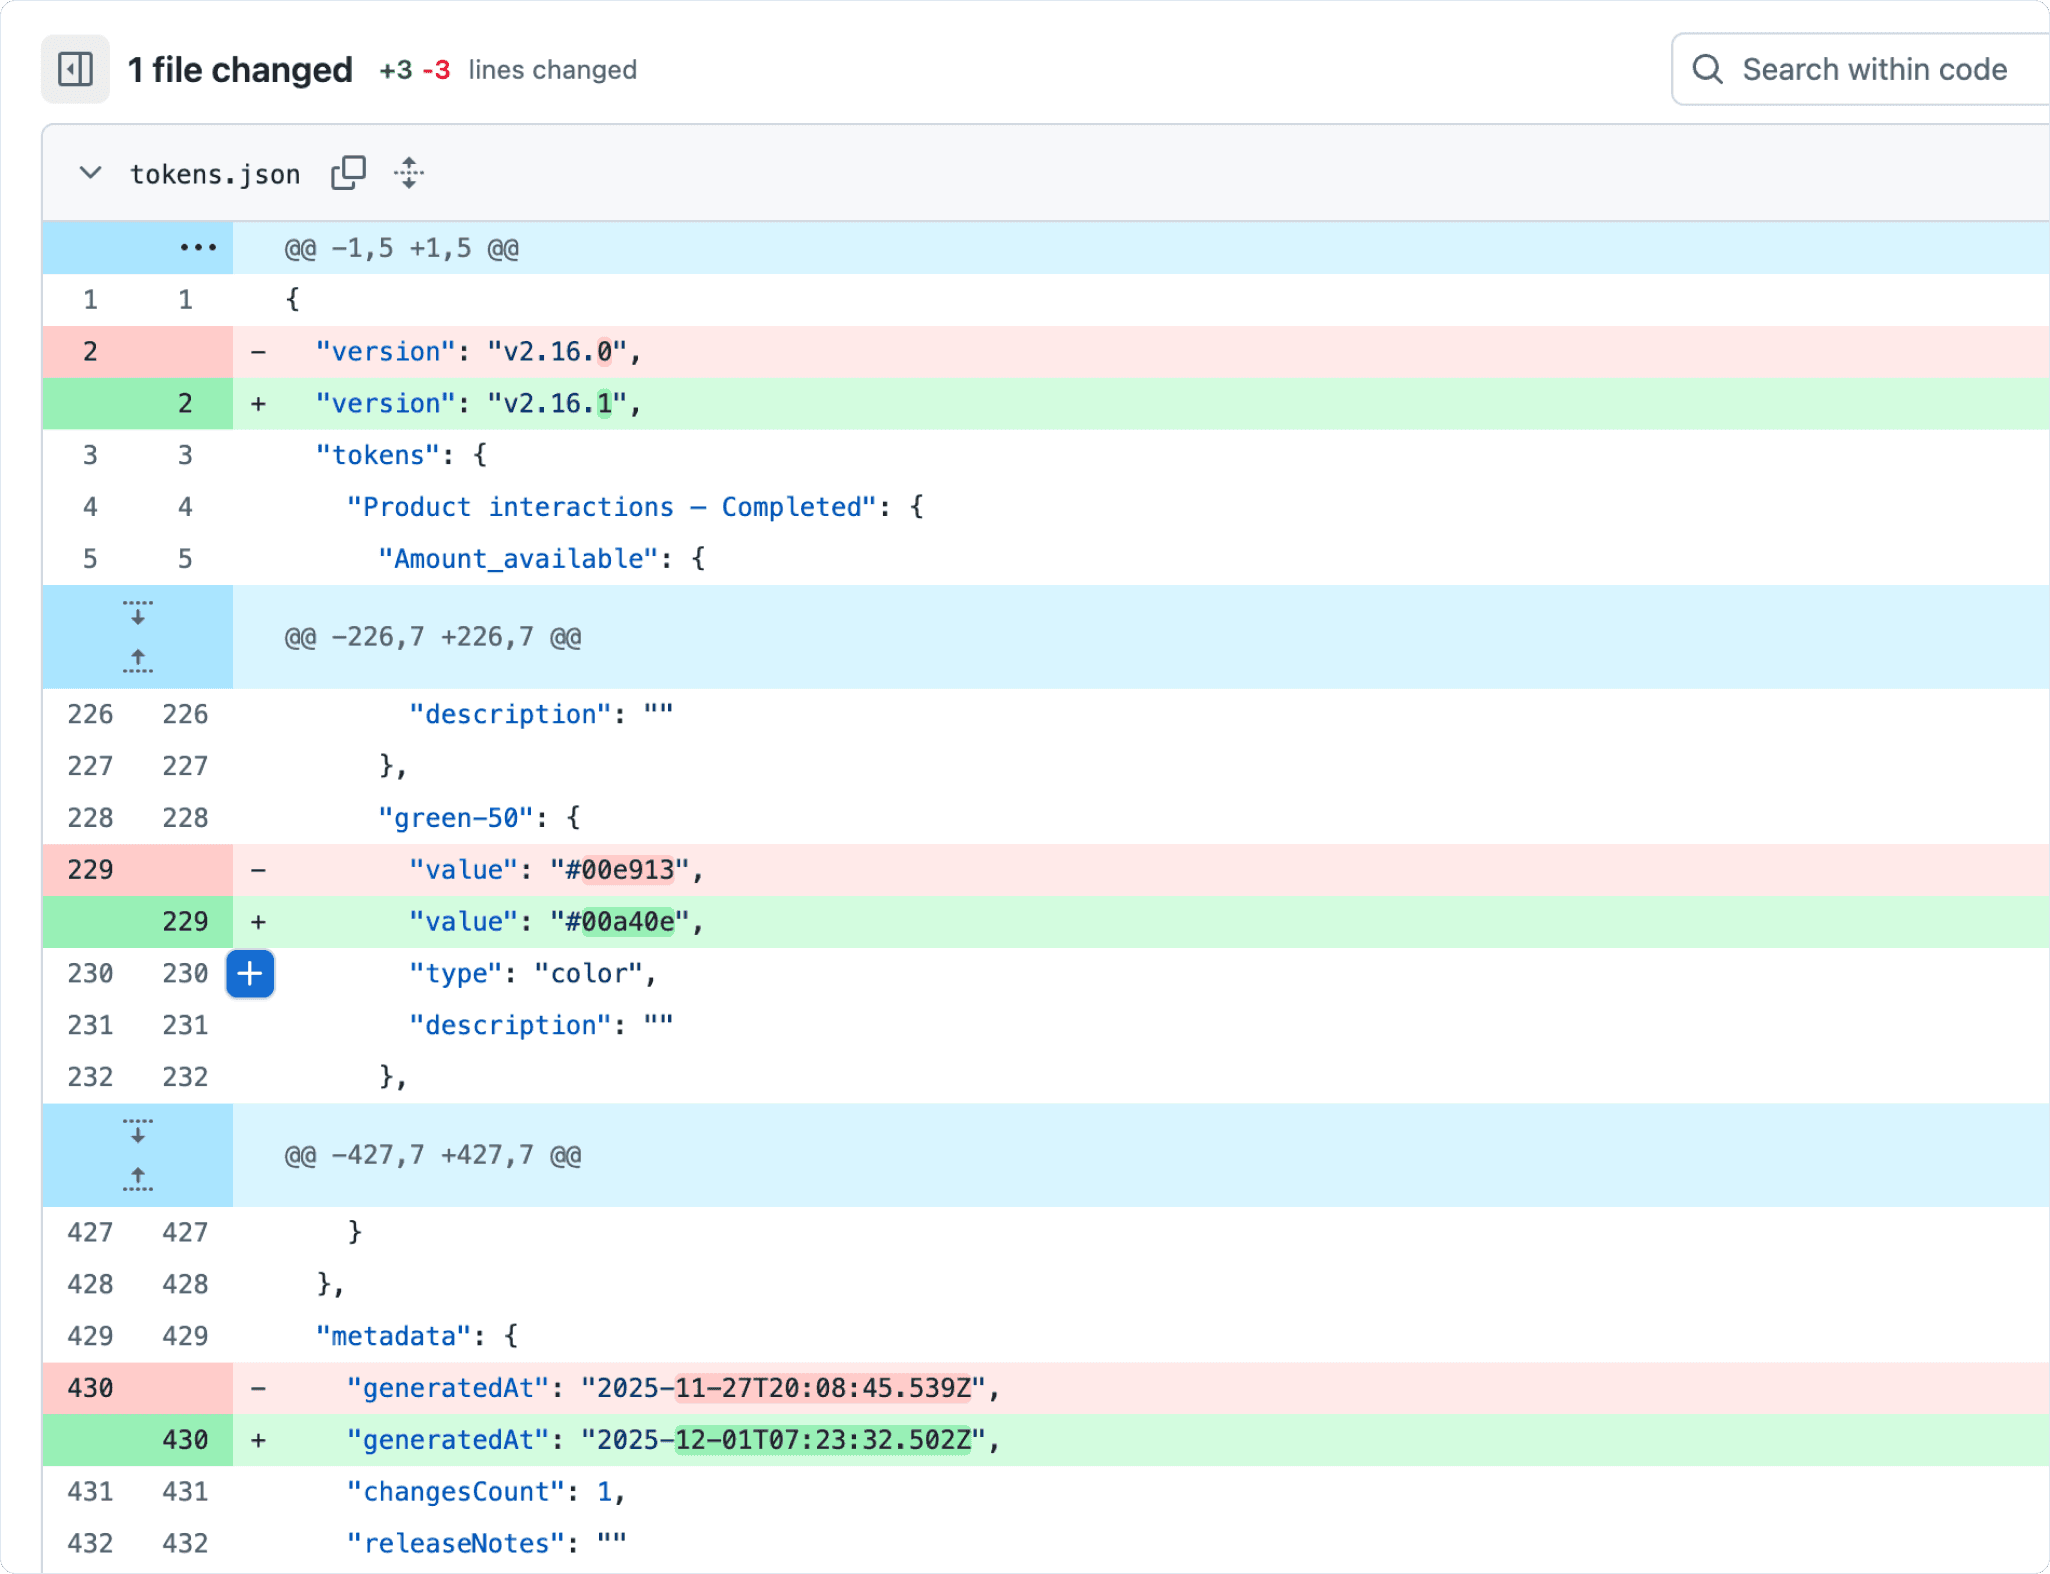Click the tokens.json file name
This screenshot has height=1574, width=2050.
215,174
